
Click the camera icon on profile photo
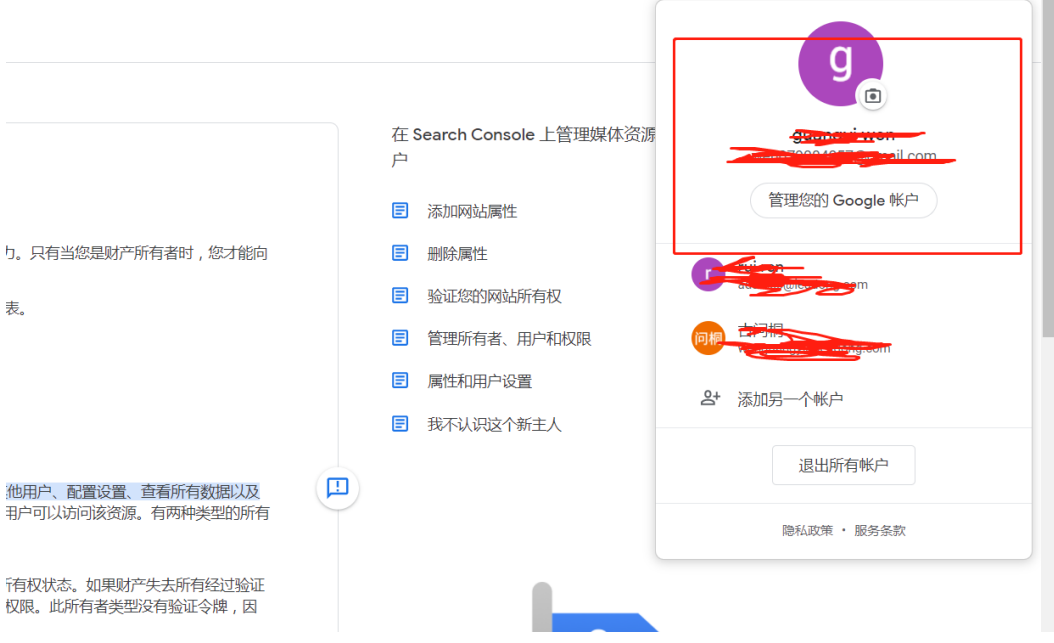872,96
